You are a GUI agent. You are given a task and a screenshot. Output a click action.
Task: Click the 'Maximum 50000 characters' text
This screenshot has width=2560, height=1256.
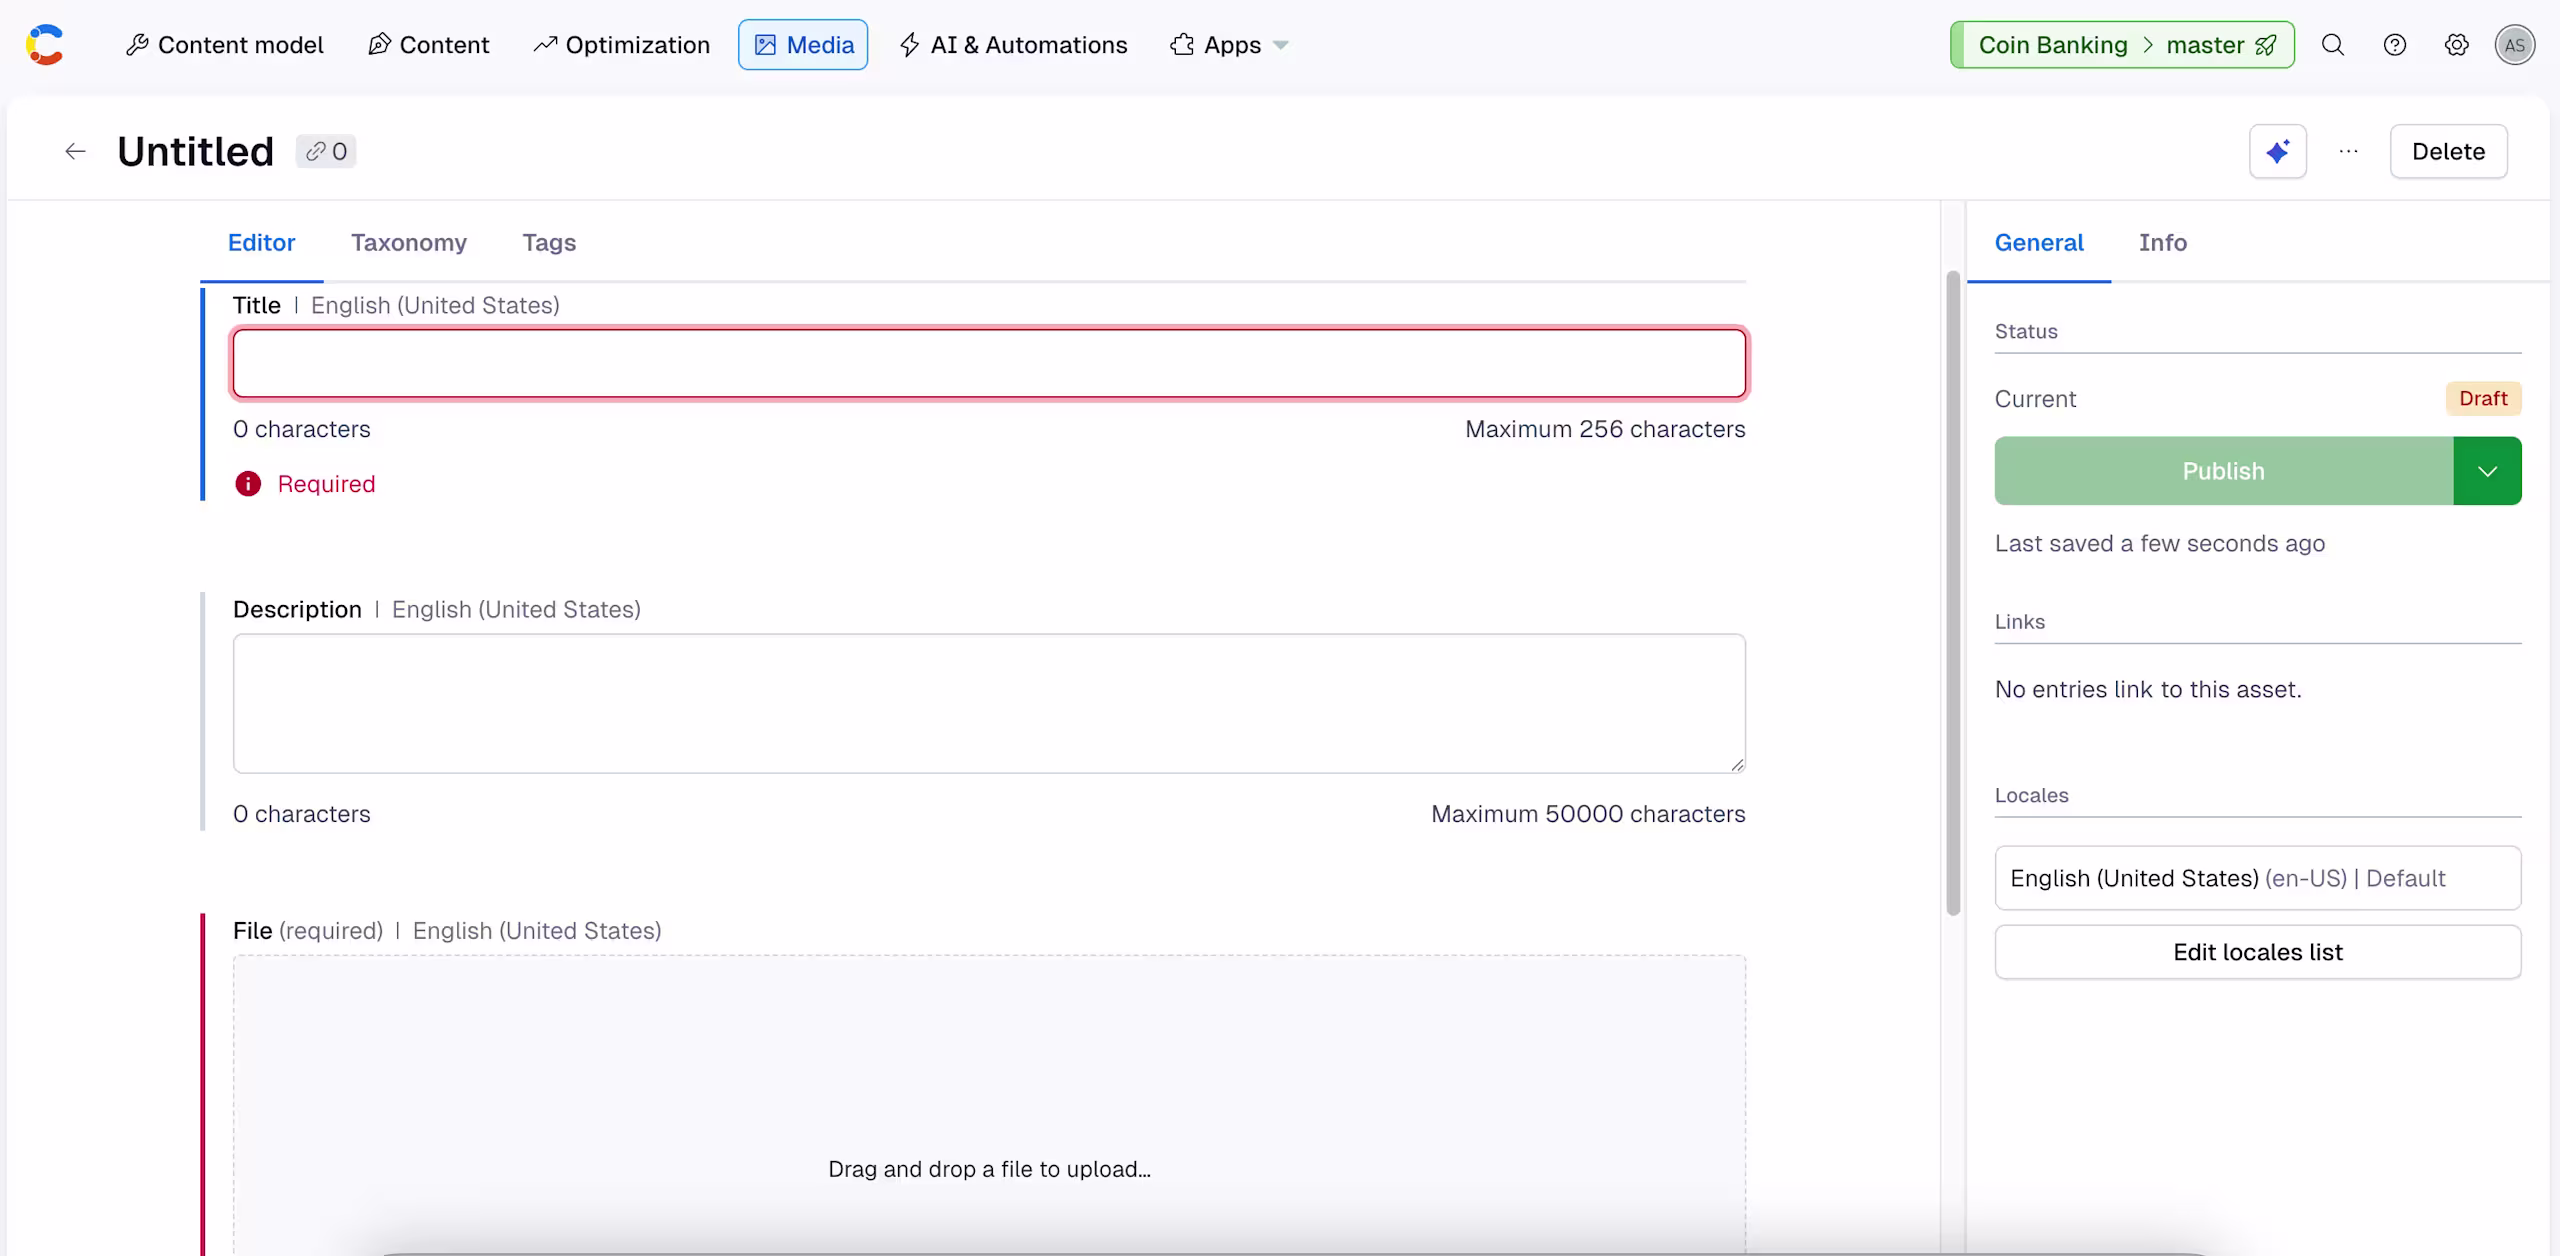tap(1588, 814)
